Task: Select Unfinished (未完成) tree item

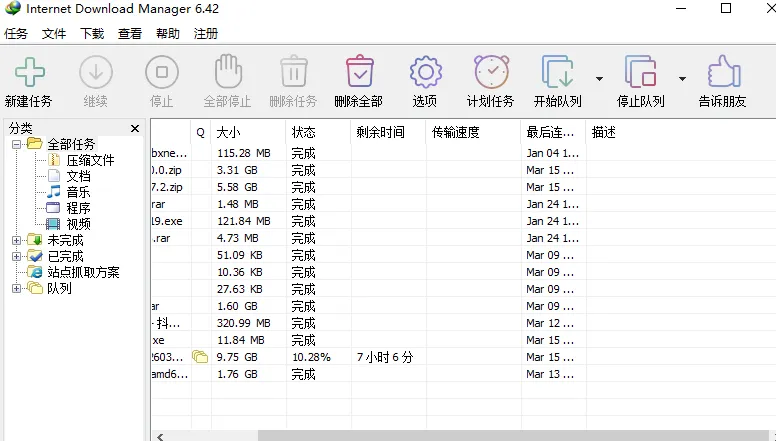Action: 65,240
